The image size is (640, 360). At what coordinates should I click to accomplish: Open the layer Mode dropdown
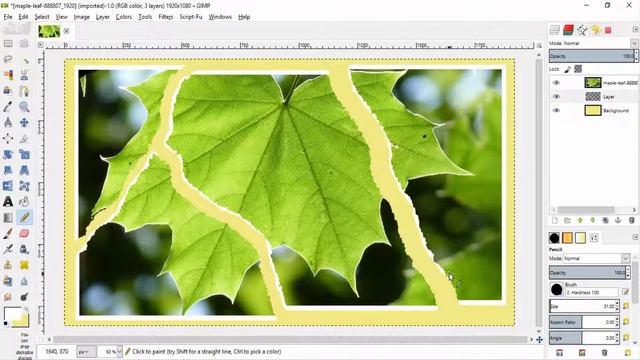click(x=633, y=43)
